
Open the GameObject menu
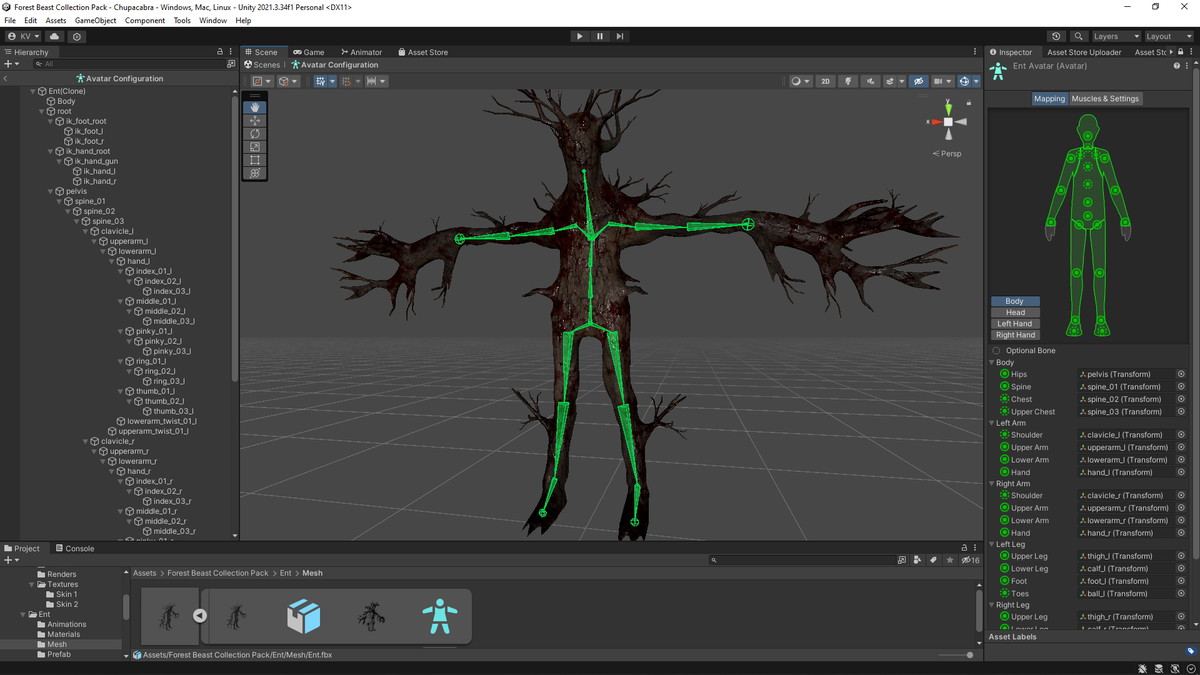coord(95,20)
